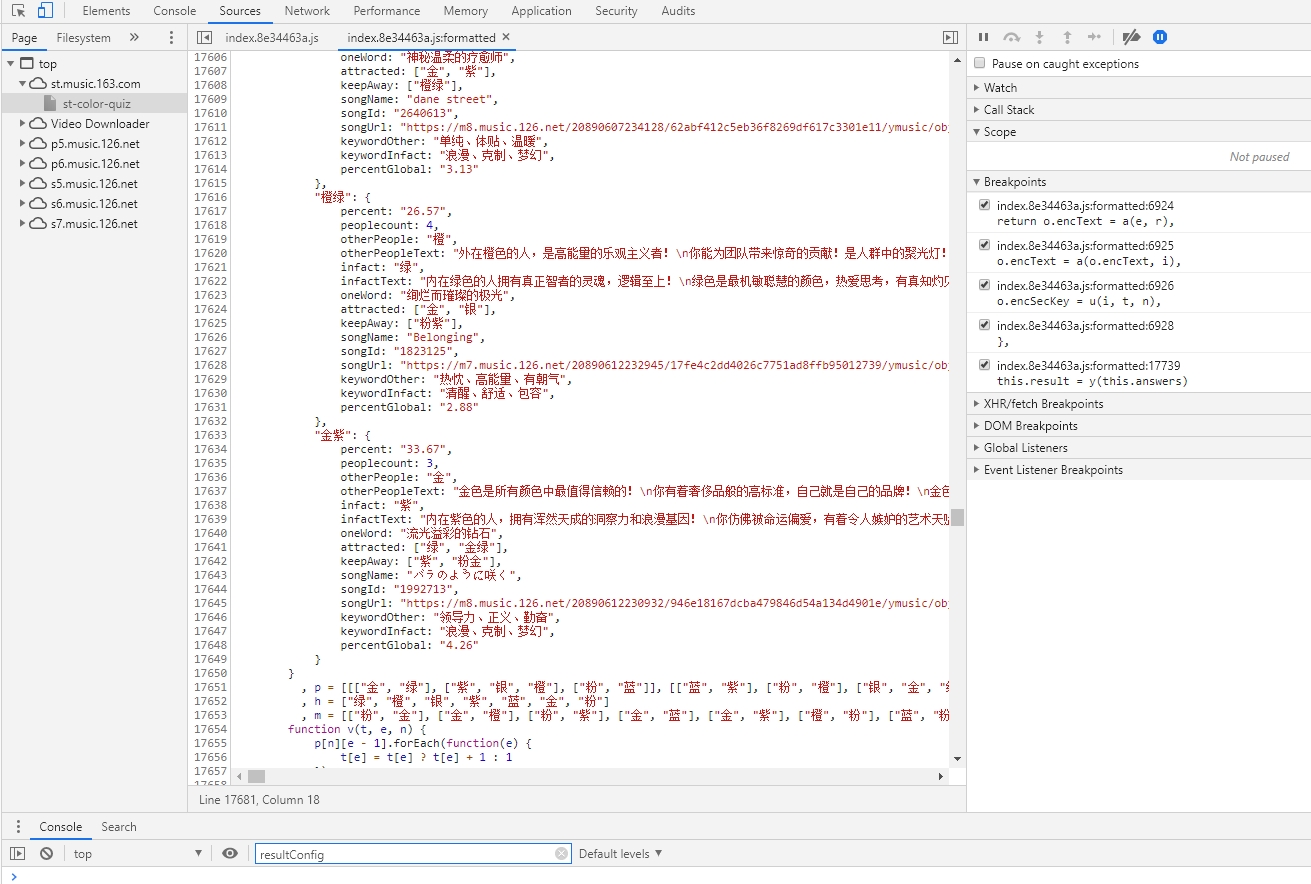Select the st-color-quiz file
1311x884 pixels.
click(96, 104)
